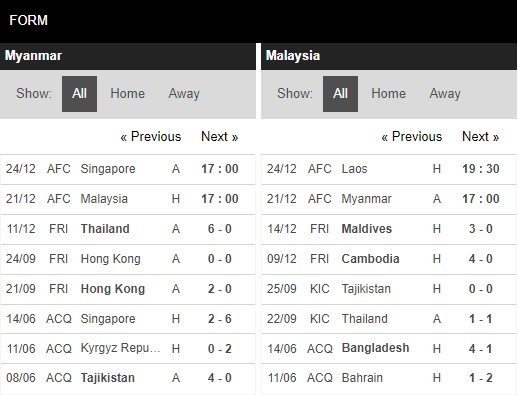Viewport: 518px width, 395px height.
Task: Open Malaysia vs Maldives 3-0 result
Action: coord(389,229)
